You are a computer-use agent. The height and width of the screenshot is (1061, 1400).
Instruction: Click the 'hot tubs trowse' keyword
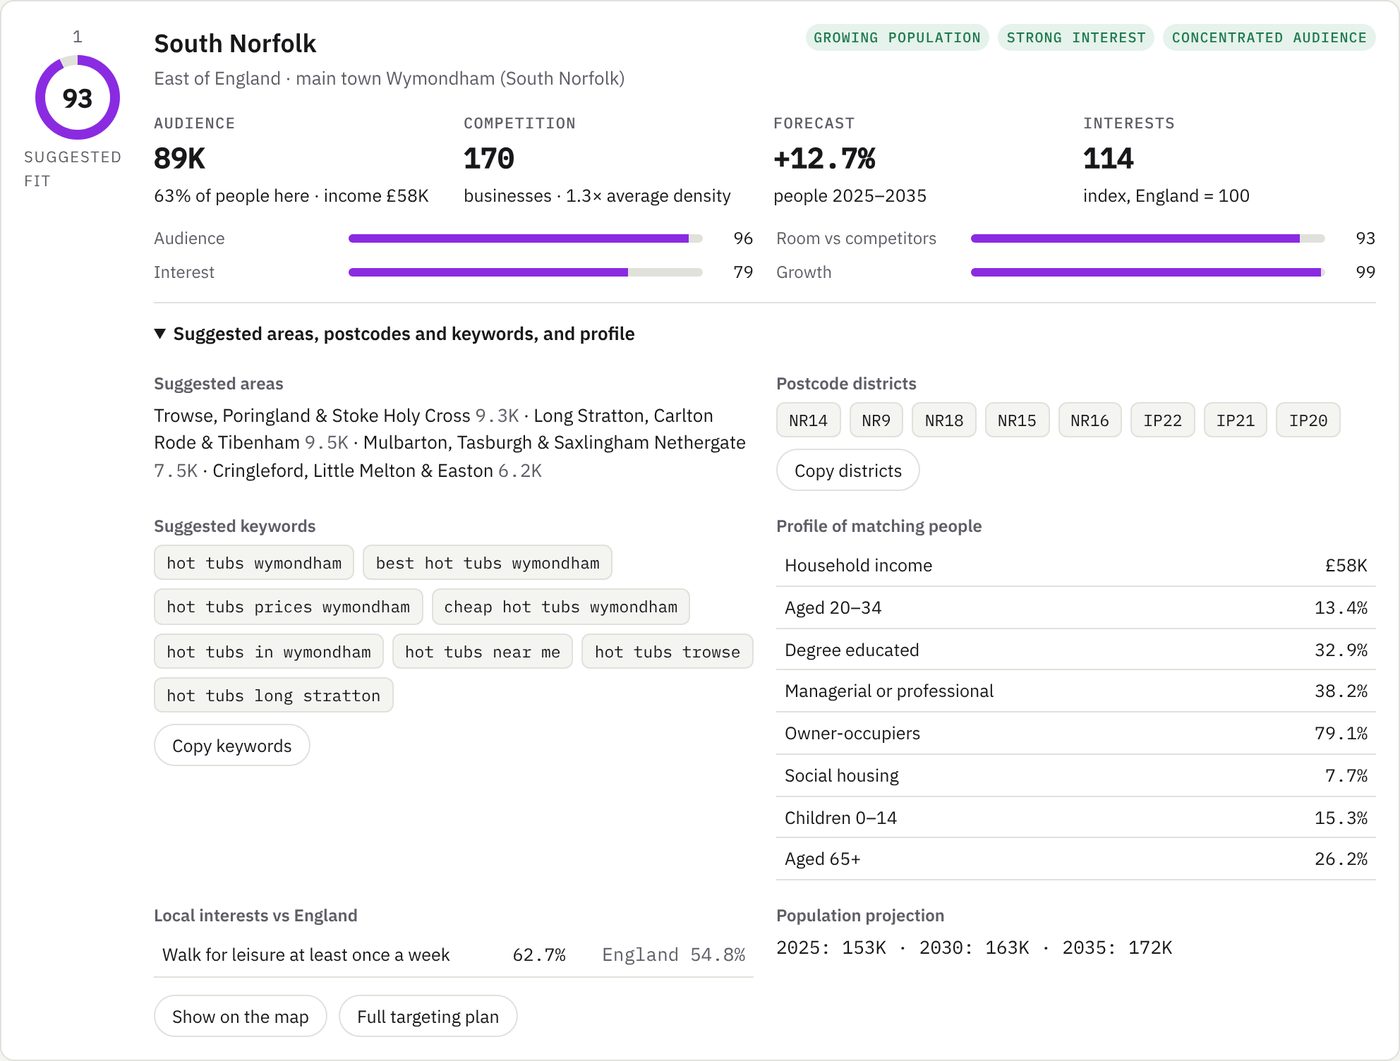[x=667, y=652]
